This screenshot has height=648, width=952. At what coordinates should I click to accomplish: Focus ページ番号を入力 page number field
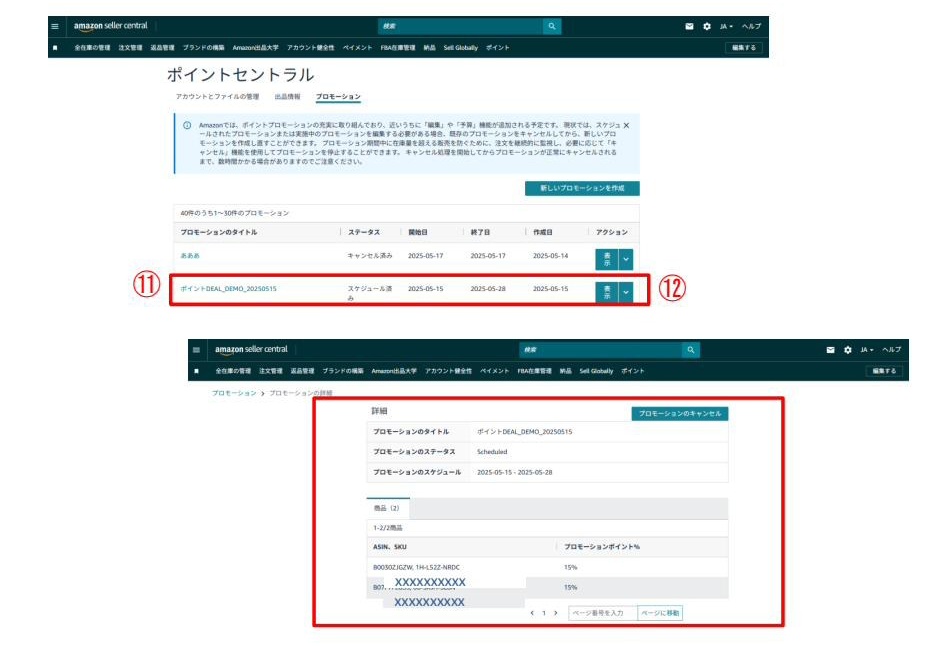603,613
